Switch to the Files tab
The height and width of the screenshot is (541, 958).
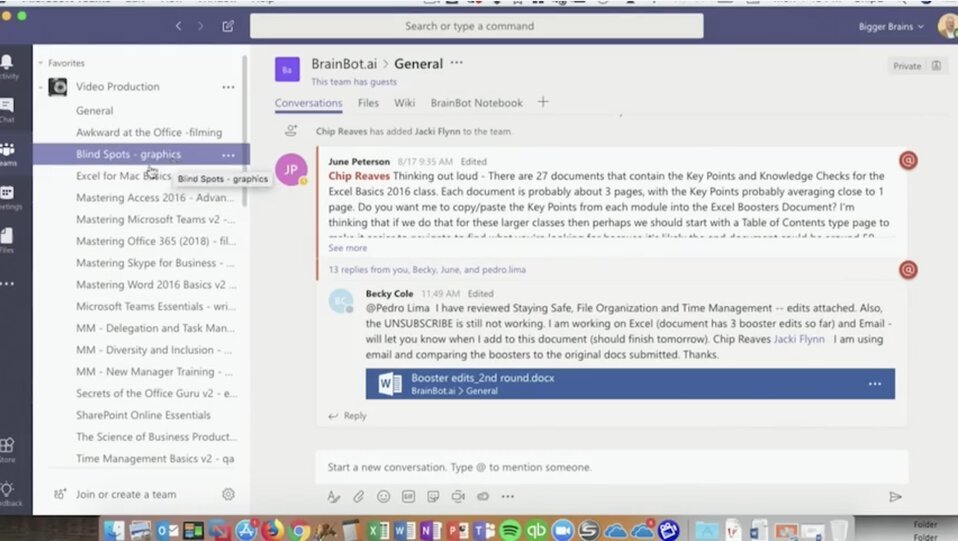click(x=368, y=103)
